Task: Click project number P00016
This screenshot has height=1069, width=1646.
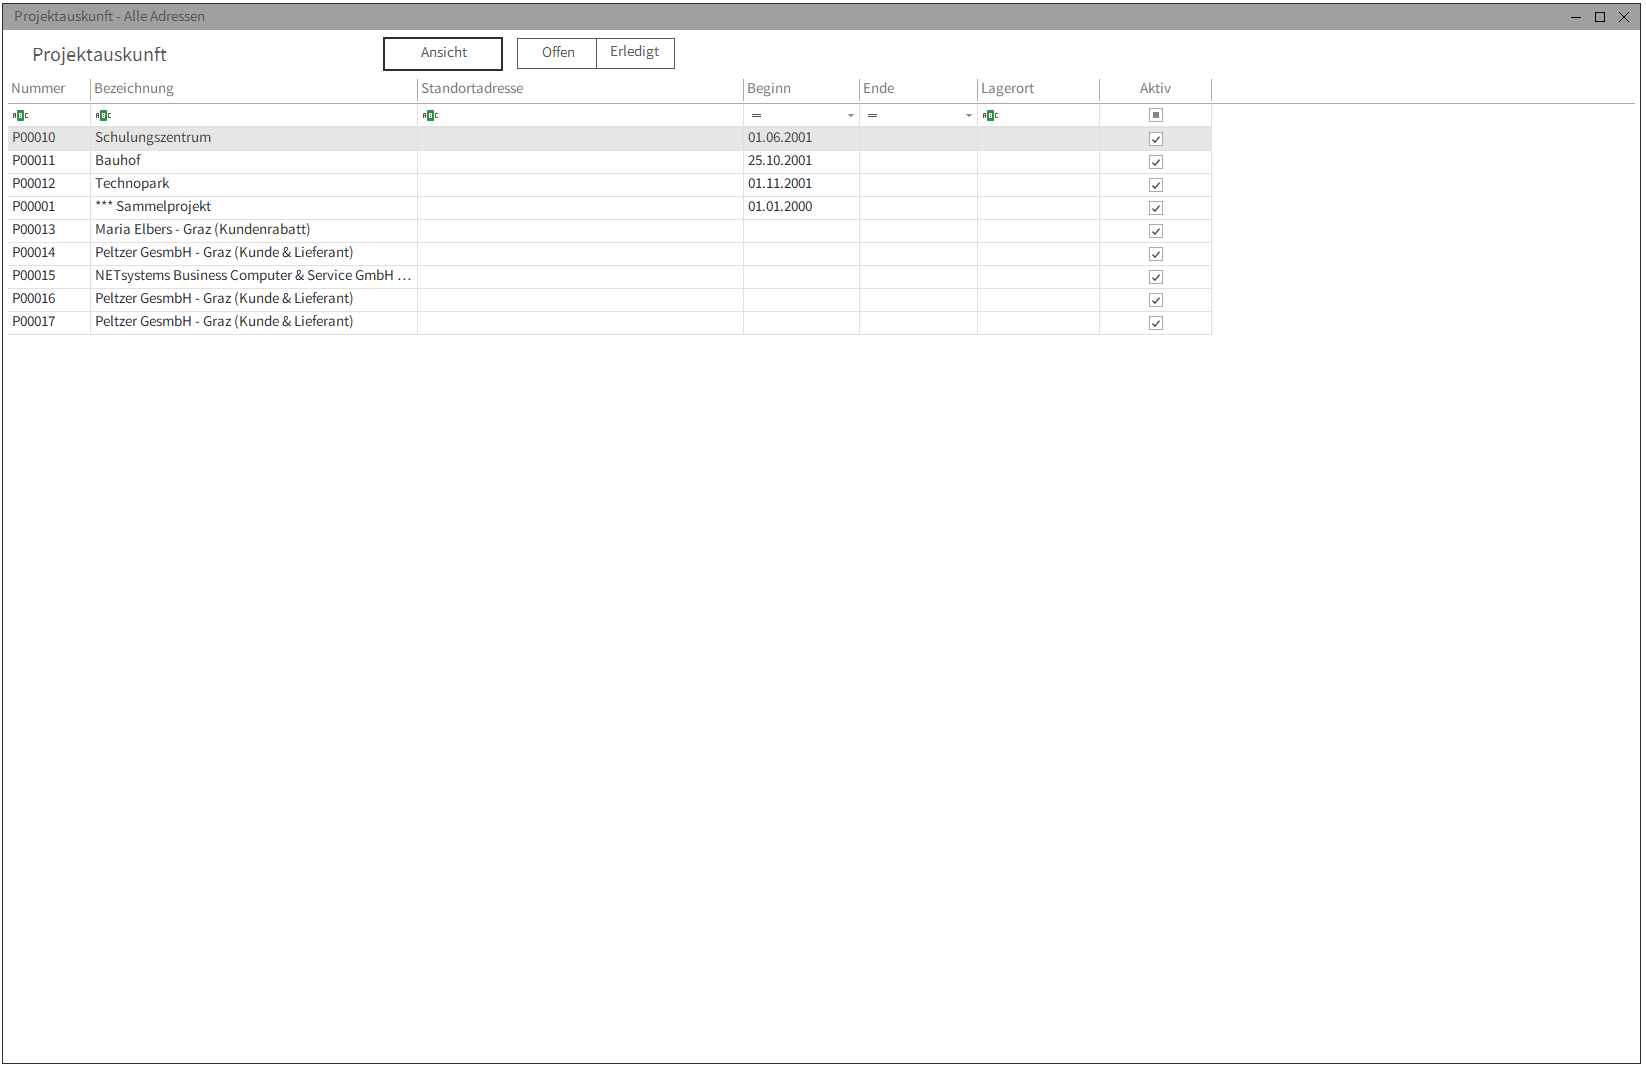Action: click(x=34, y=299)
